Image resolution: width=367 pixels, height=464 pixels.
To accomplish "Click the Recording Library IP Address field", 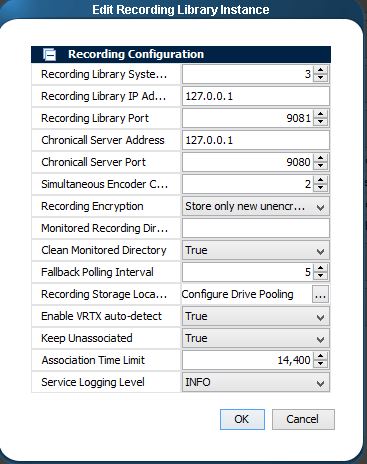I will pyautogui.click(x=256, y=96).
